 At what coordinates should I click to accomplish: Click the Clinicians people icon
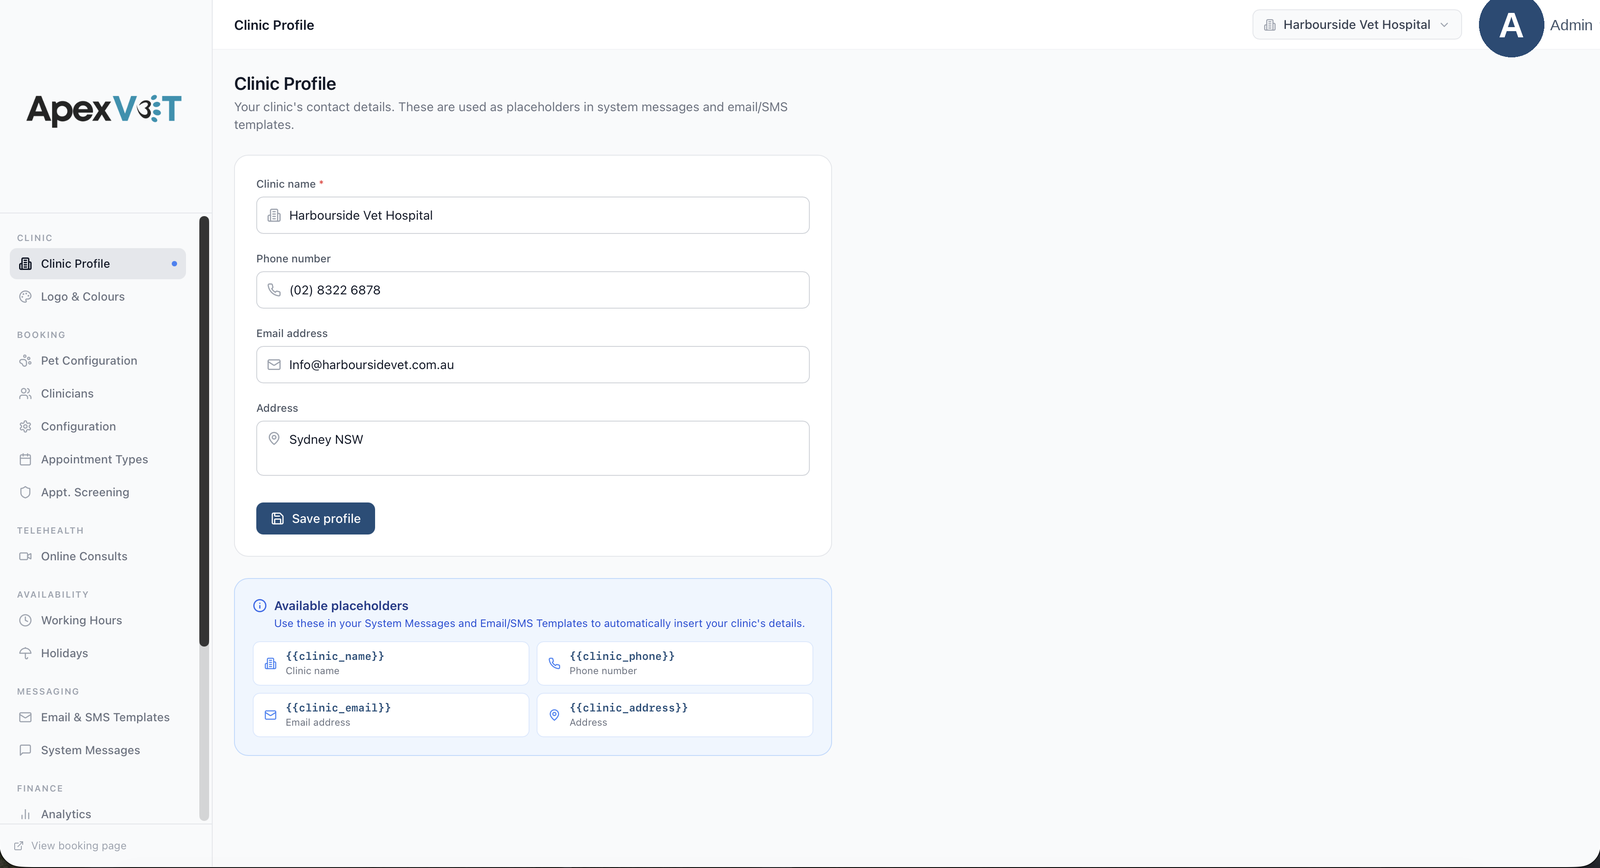(26, 394)
